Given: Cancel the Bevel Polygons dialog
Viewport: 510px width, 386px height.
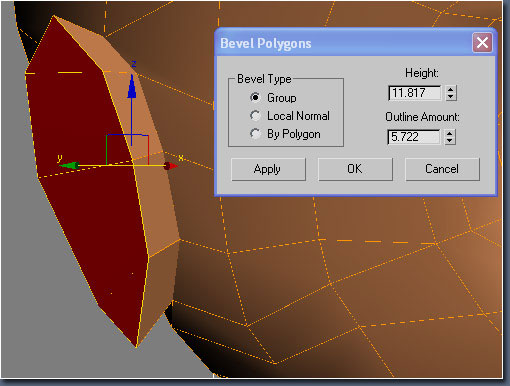Looking at the screenshot, I should click(x=442, y=169).
